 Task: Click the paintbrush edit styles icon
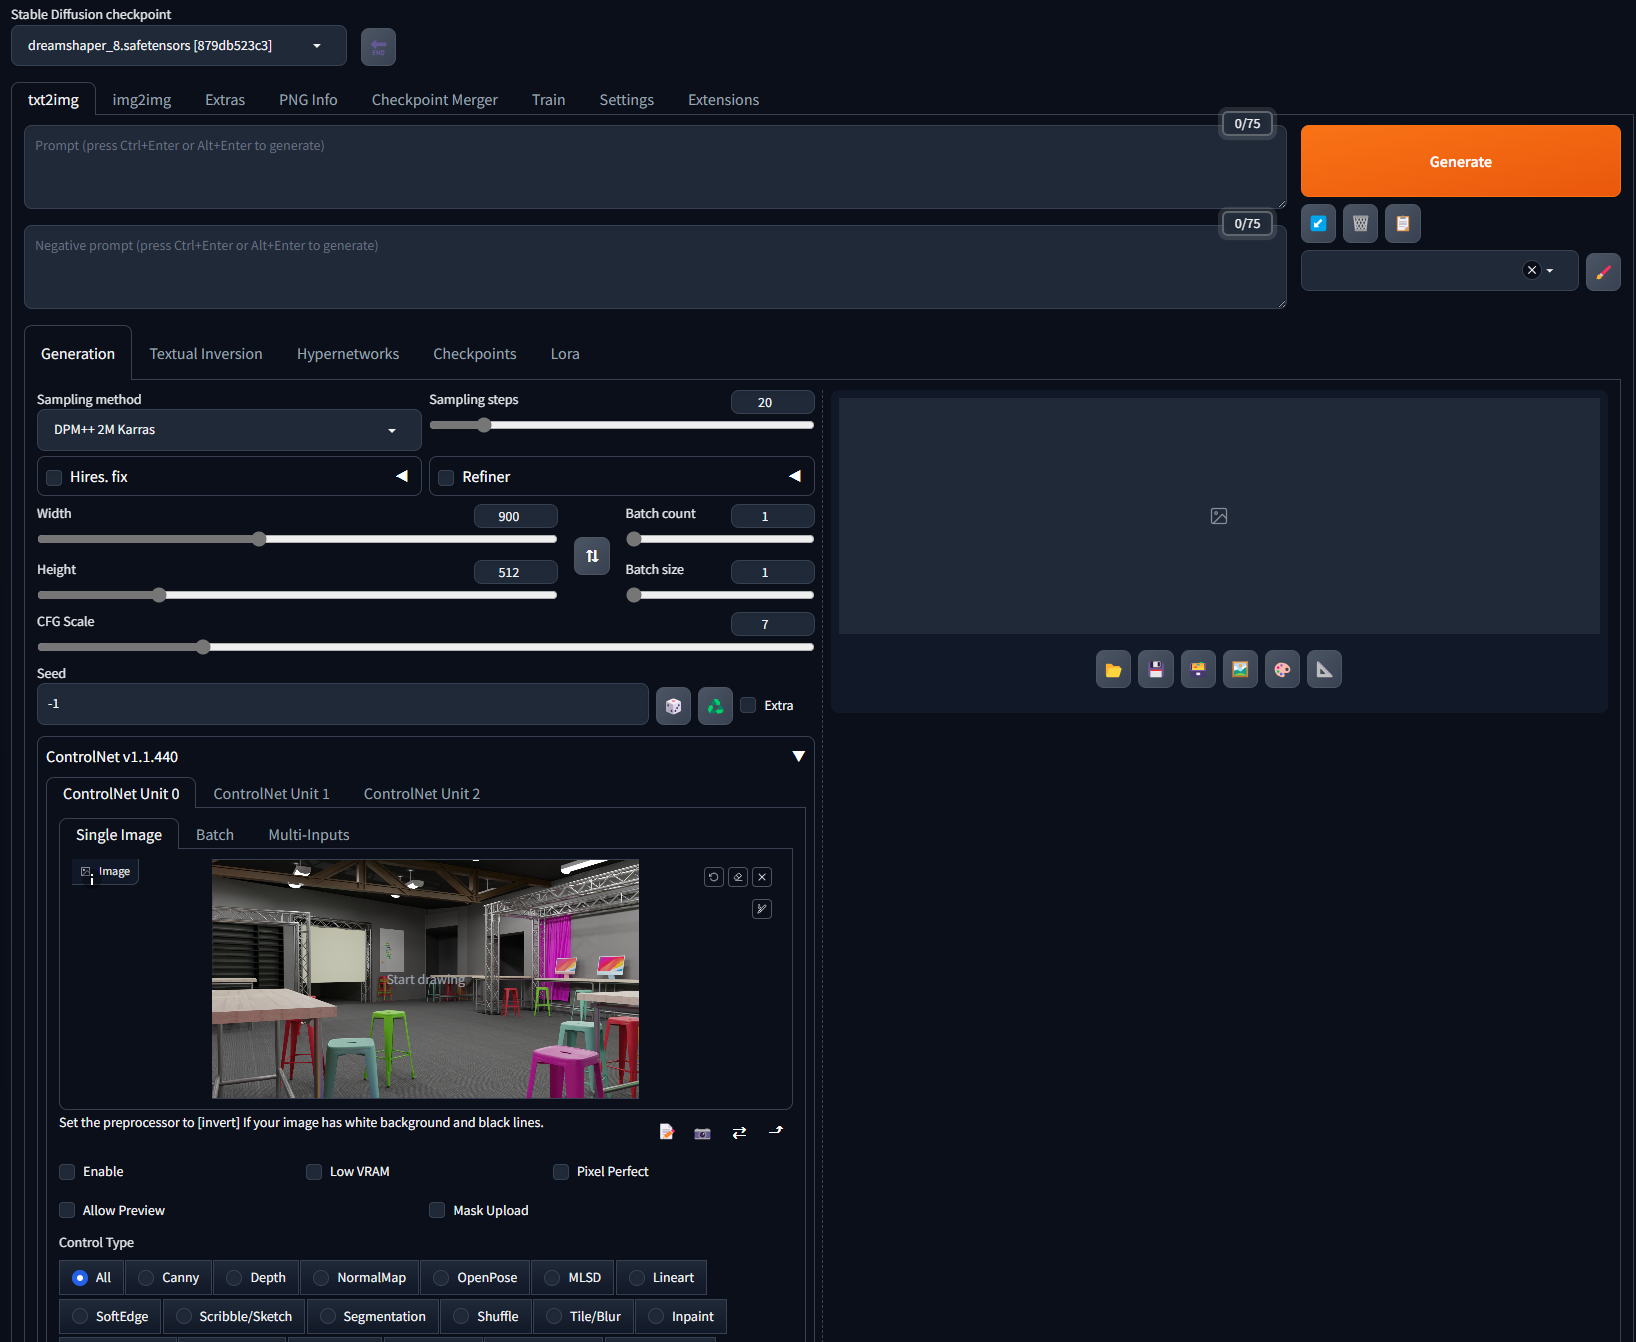[1603, 272]
